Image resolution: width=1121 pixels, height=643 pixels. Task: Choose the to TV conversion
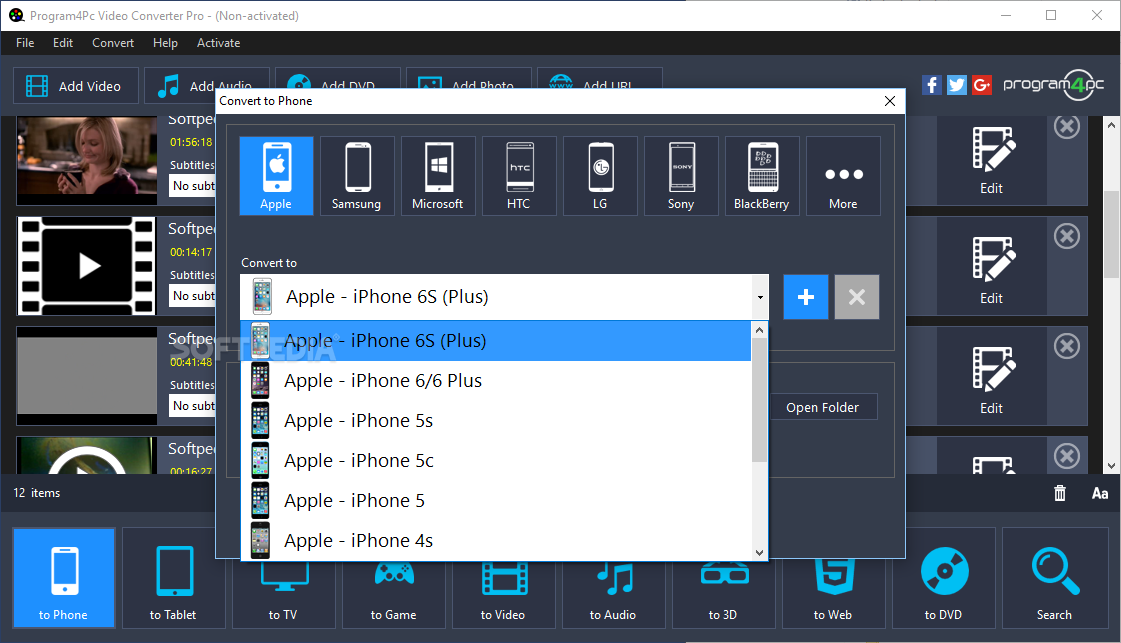point(283,594)
